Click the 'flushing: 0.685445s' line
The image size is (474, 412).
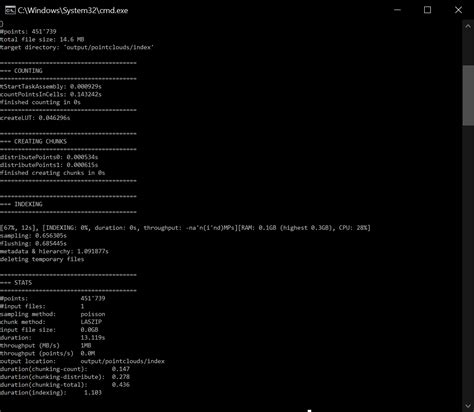(x=33, y=243)
